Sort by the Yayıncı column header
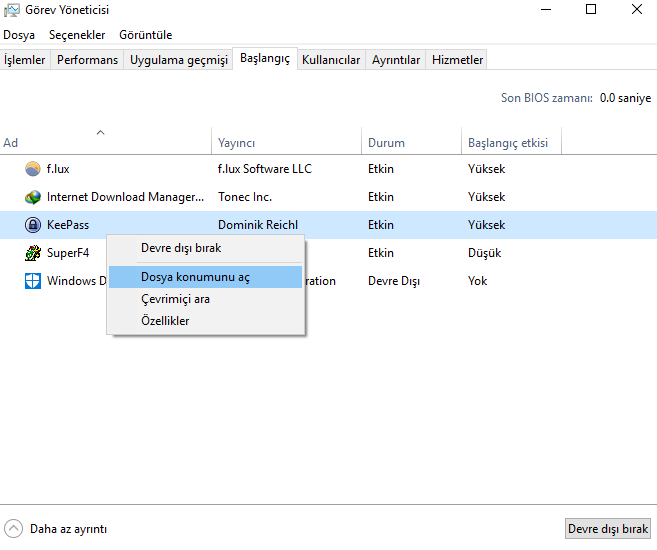This screenshot has height=550, width=657. (237, 143)
